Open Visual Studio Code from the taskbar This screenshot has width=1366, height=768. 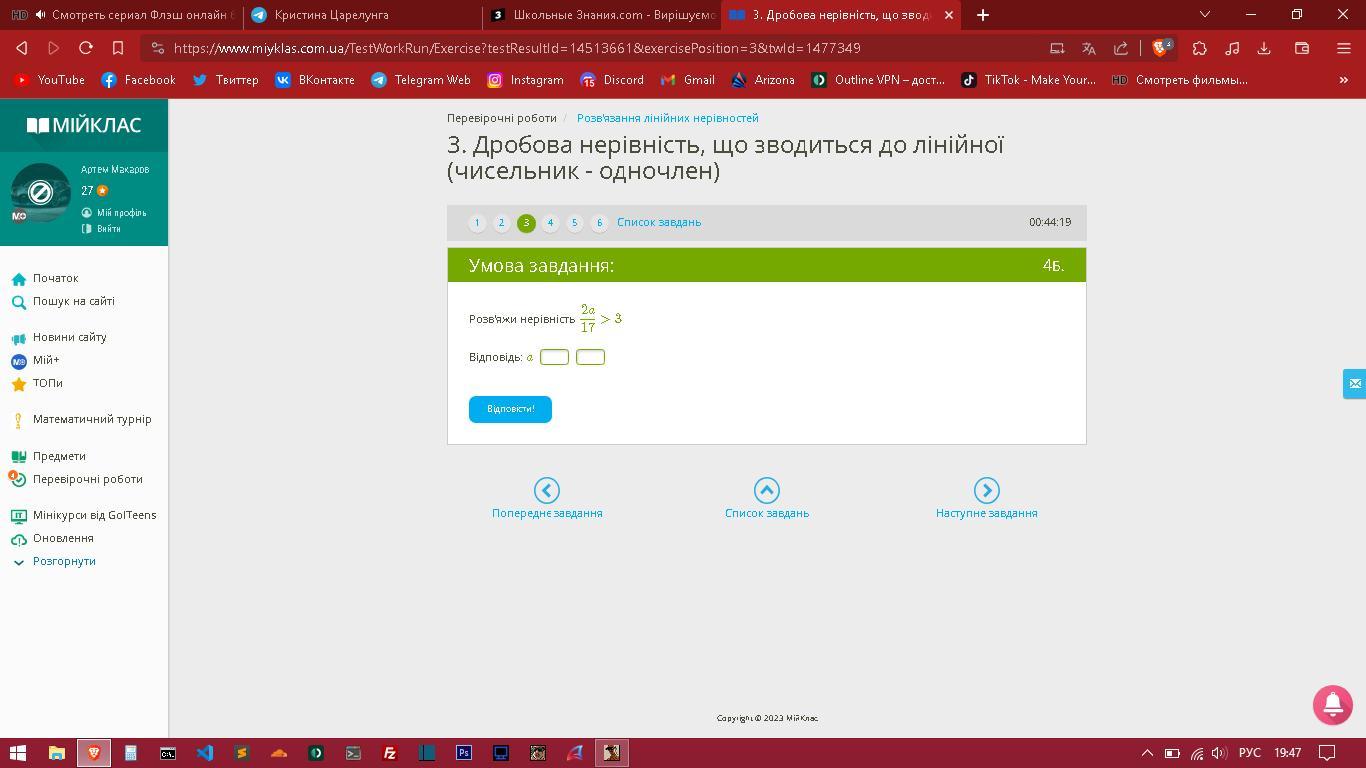[x=205, y=753]
